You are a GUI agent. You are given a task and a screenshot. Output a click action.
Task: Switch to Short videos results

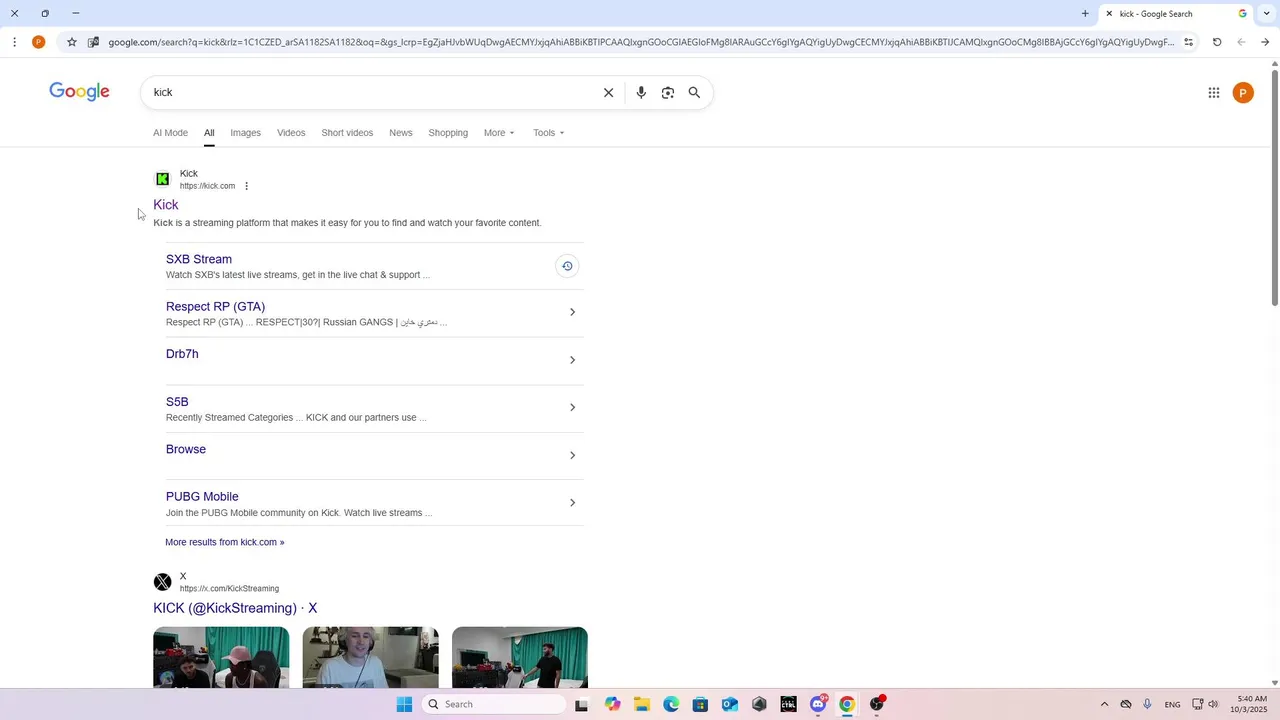pos(347,133)
